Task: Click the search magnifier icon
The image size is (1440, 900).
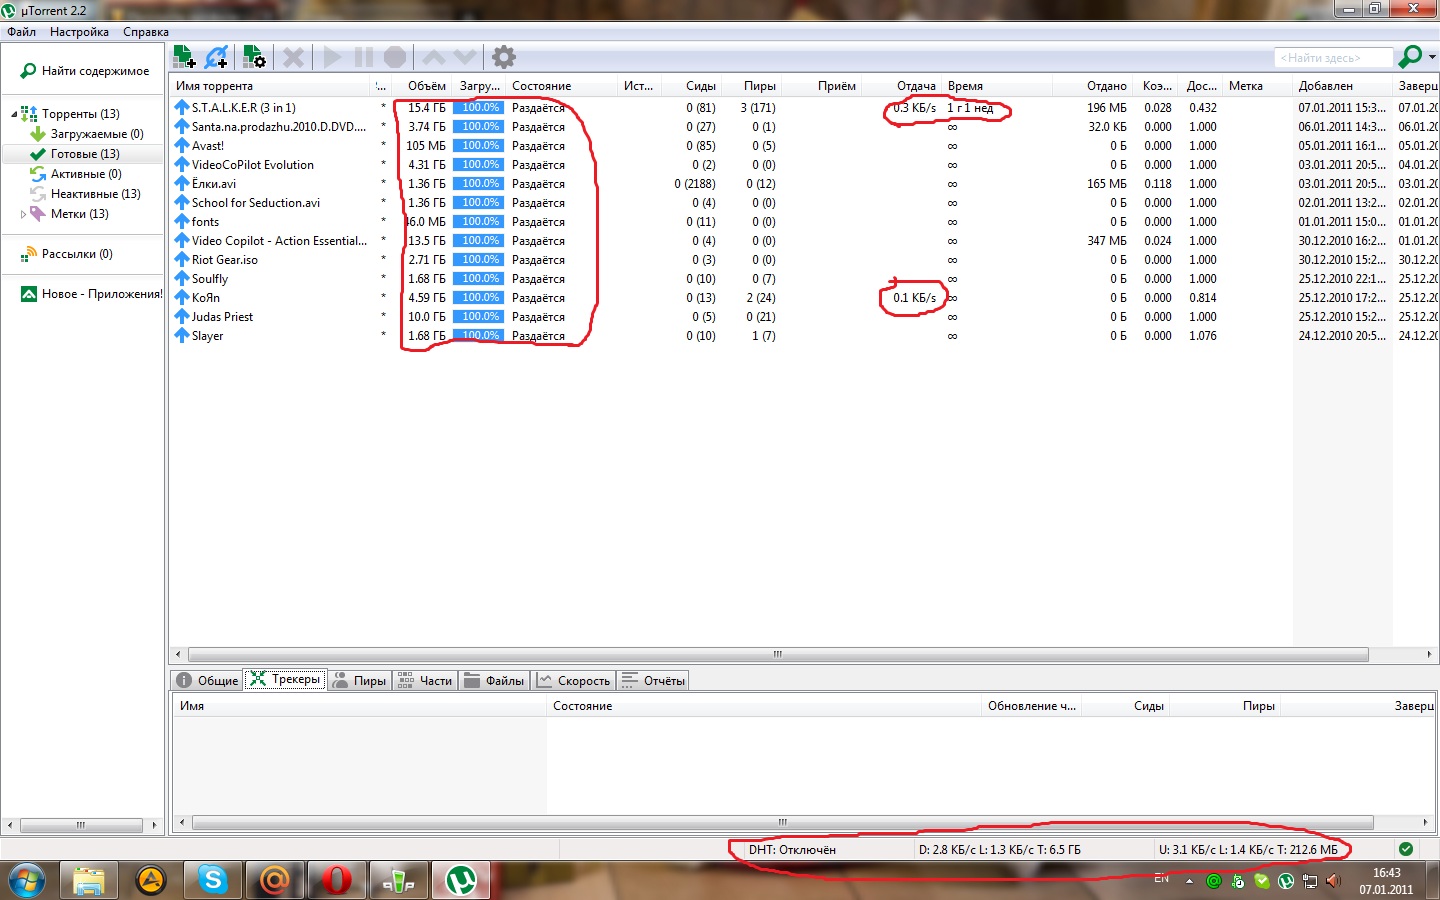Action: click(1410, 57)
